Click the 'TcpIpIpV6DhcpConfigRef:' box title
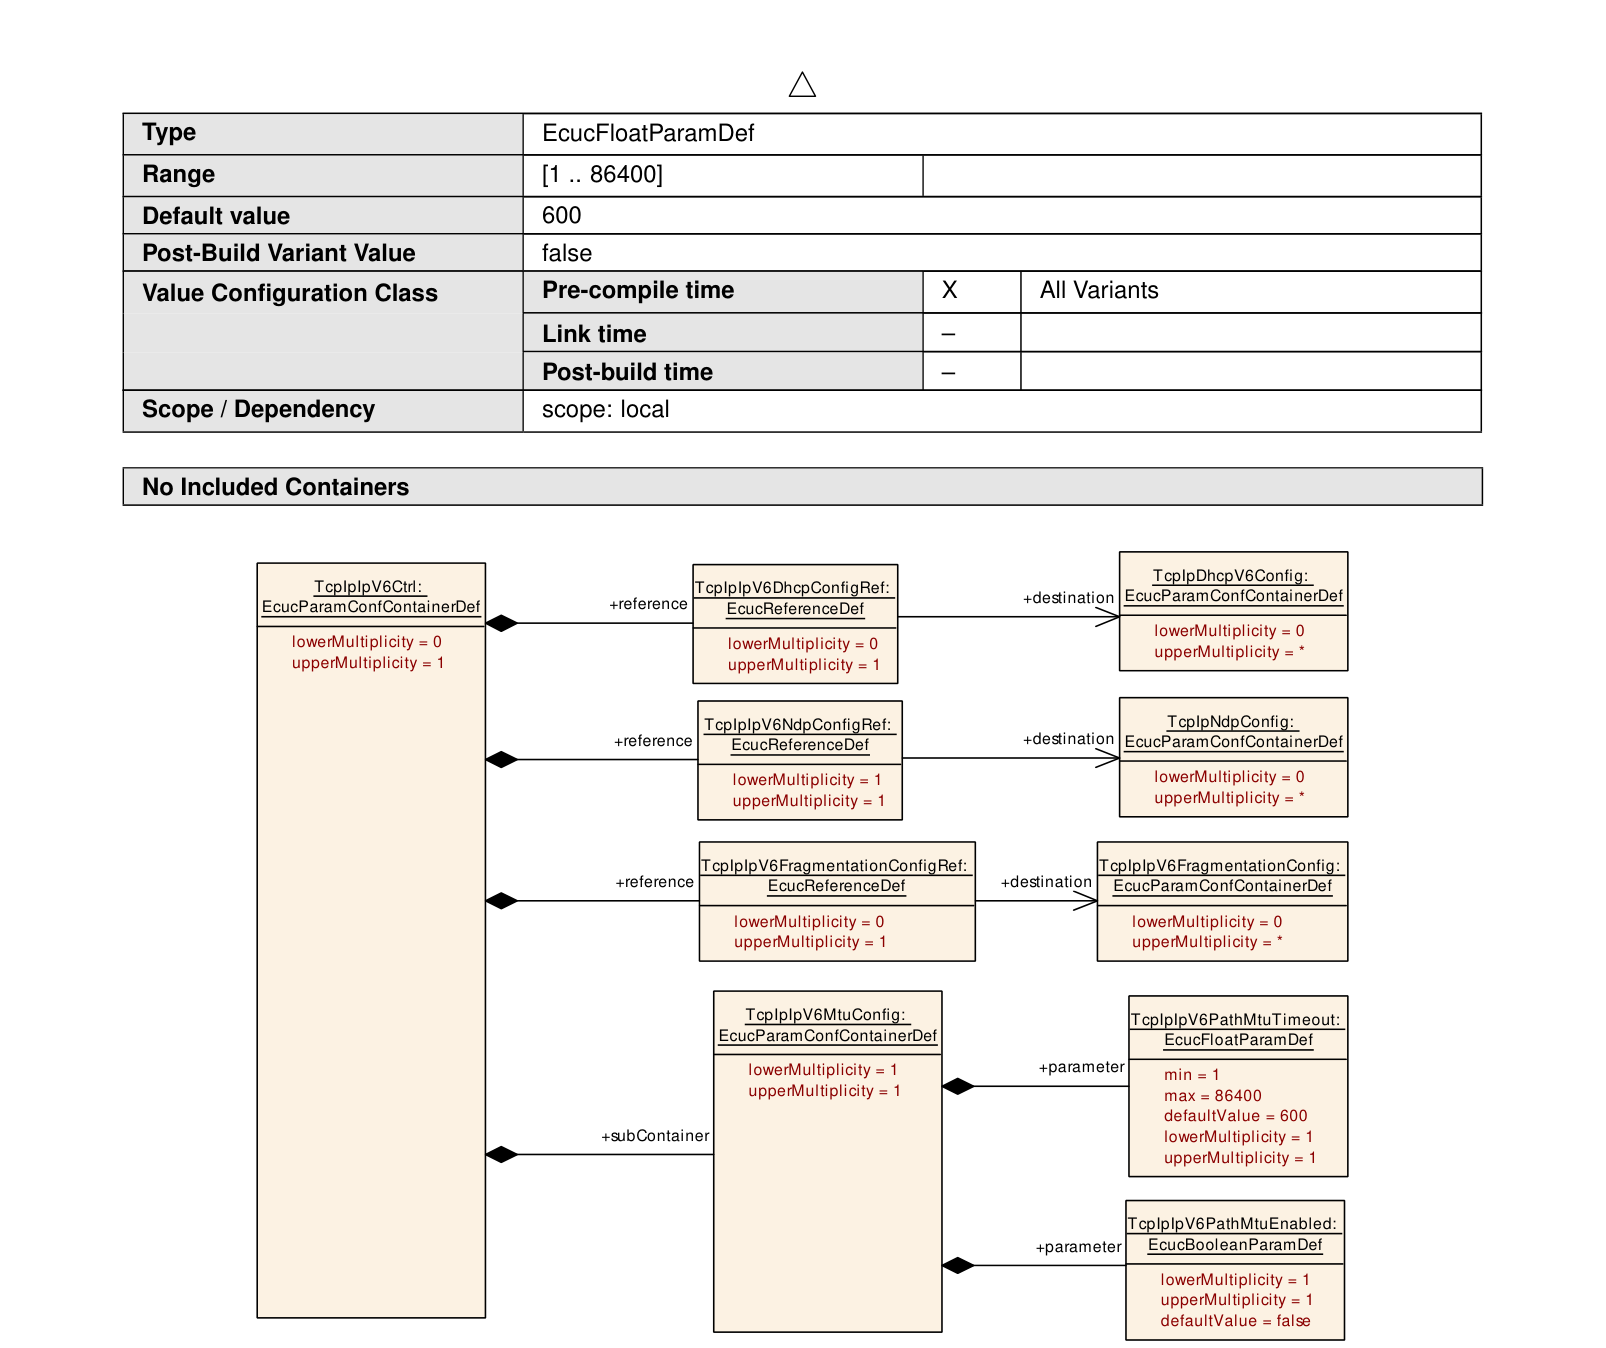1606x1348 pixels. coord(792,588)
